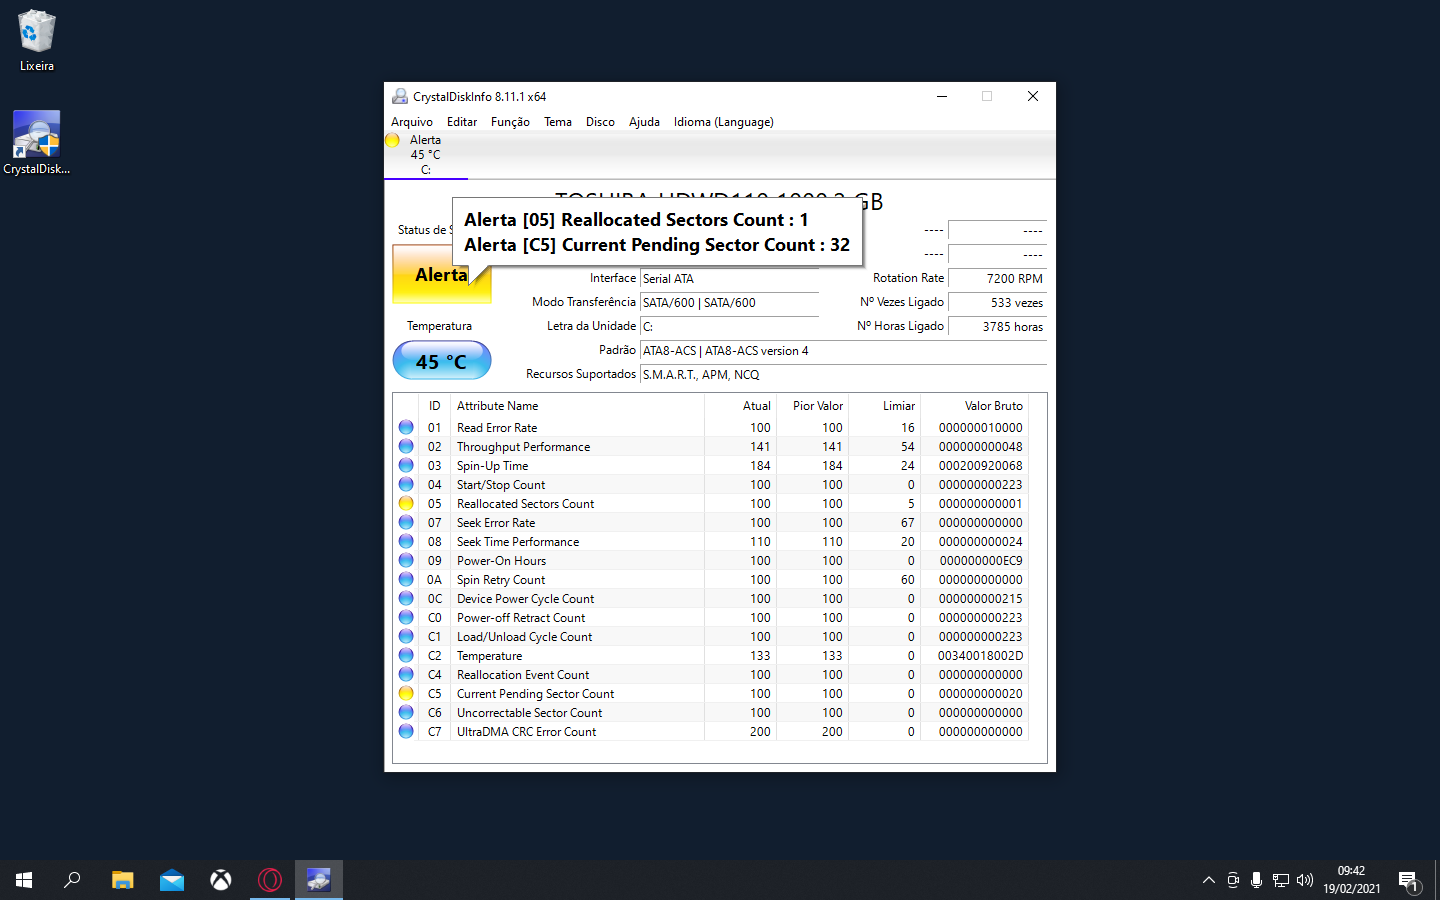Open File Explorer from the taskbar
The image size is (1440, 900).
tap(122, 880)
